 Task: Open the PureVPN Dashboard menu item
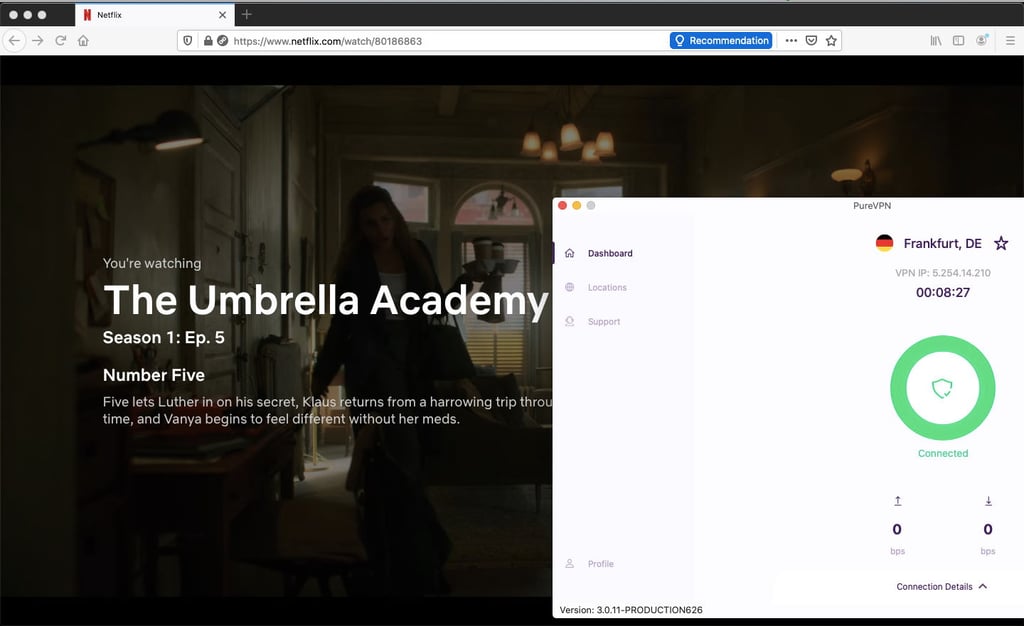[610, 253]
